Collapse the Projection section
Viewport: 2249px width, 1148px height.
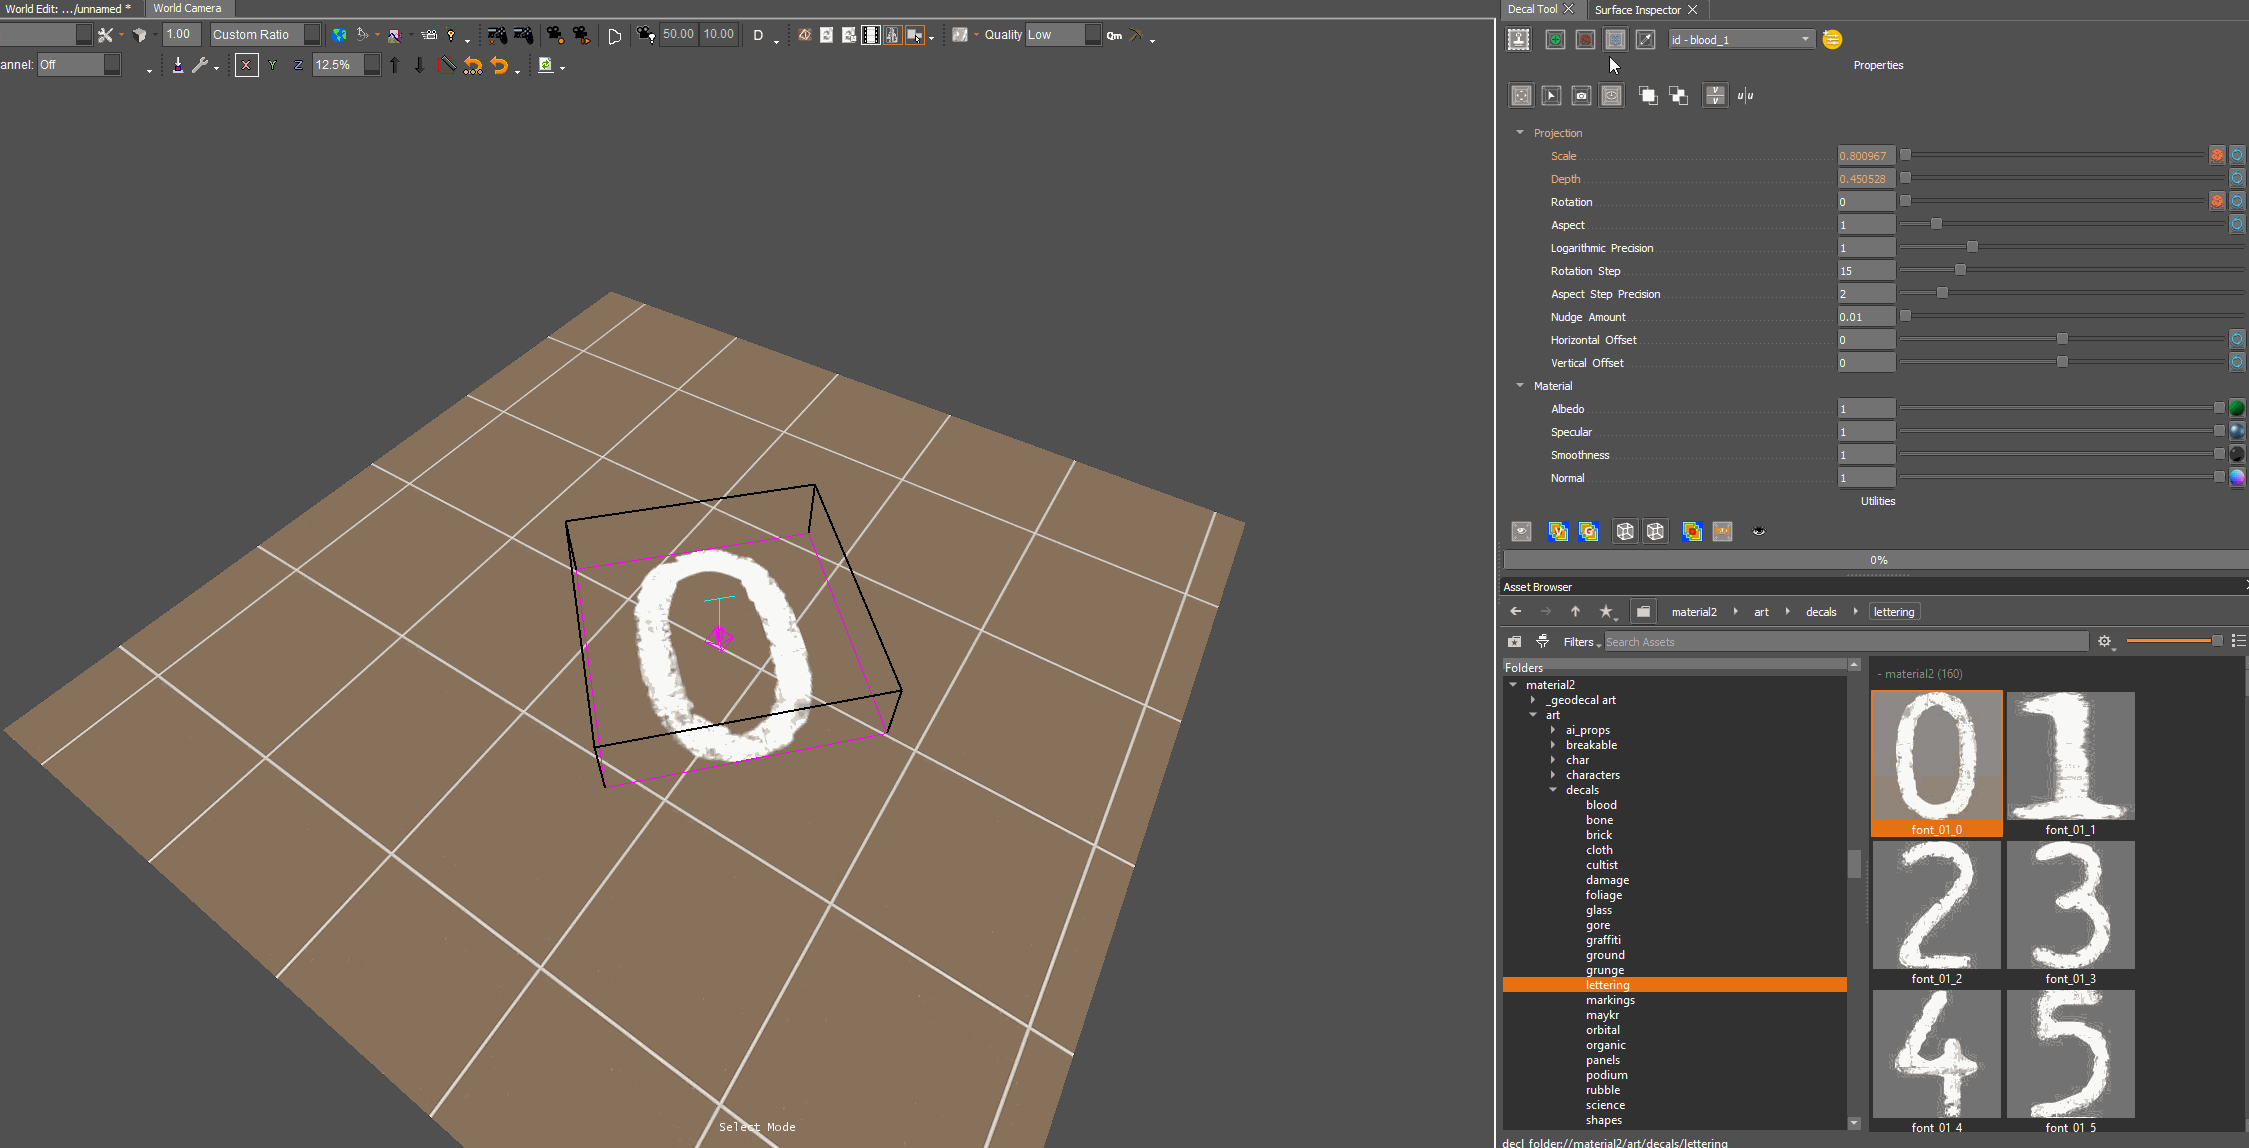click(x=1520, y=133)
